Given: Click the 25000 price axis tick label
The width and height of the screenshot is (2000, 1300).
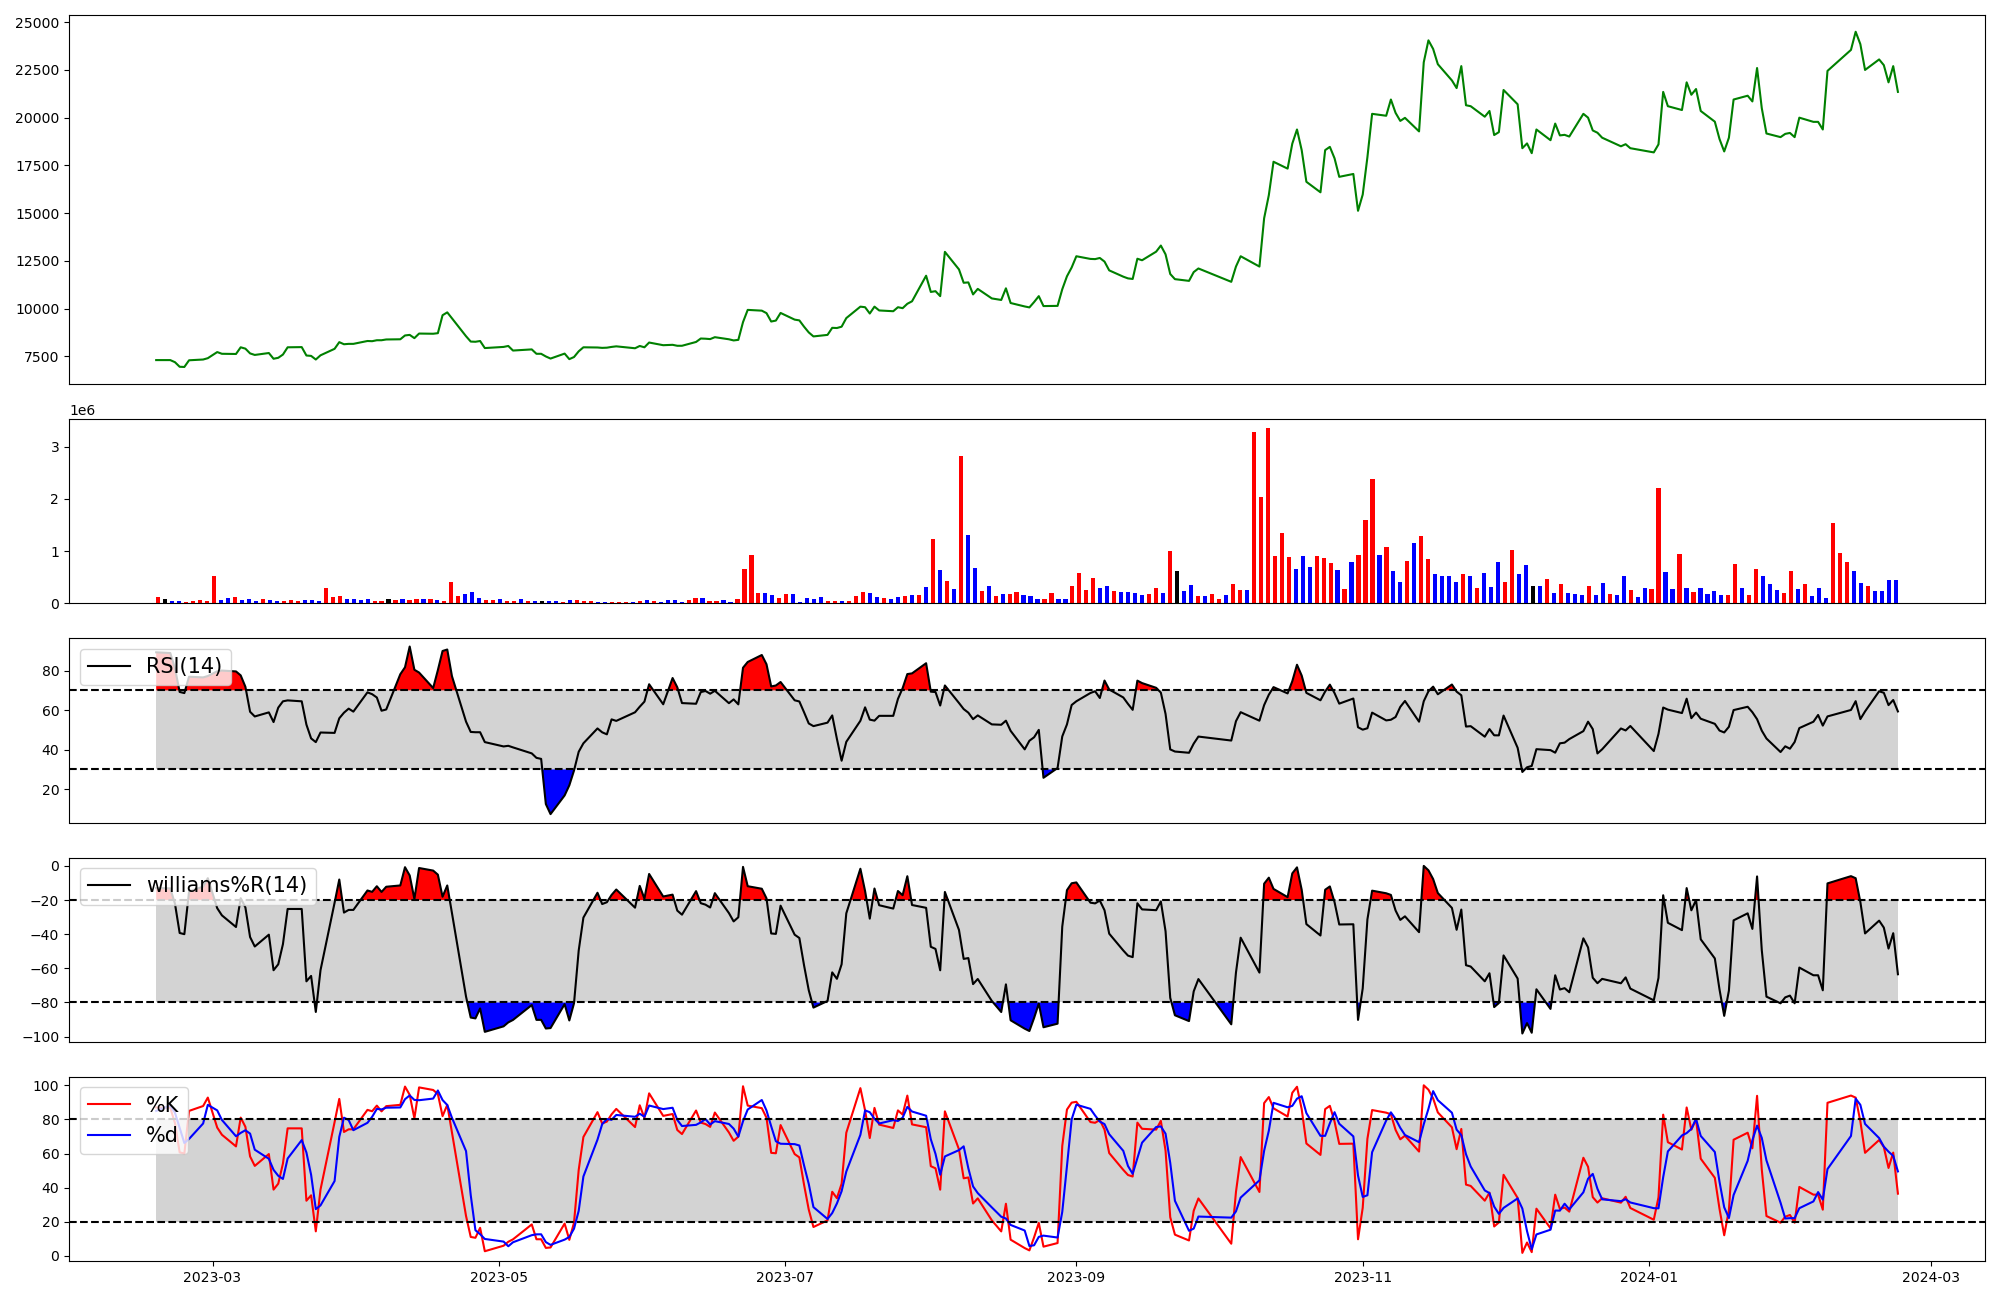Looking at the screenshot, I should [37, 23].
